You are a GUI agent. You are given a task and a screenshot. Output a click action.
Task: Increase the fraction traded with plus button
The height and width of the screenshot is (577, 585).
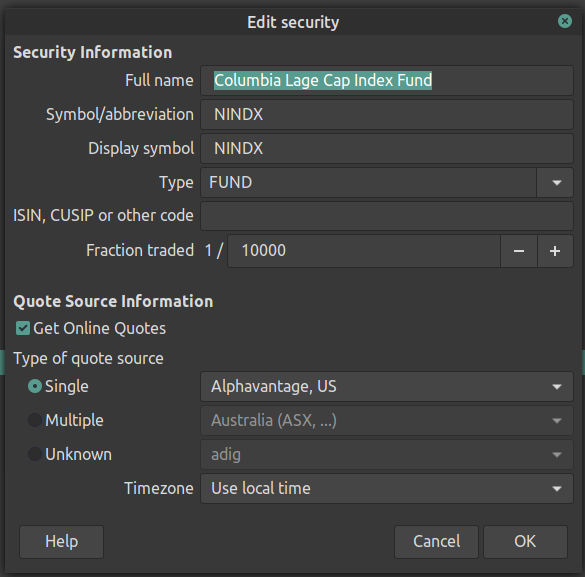pos(555,251)
